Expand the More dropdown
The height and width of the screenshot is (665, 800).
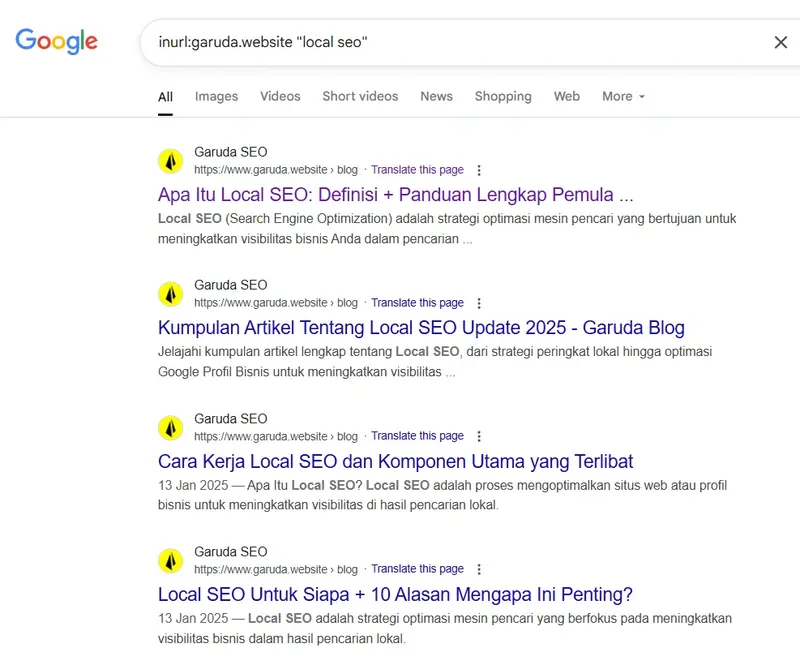click(x=623, y=96)
